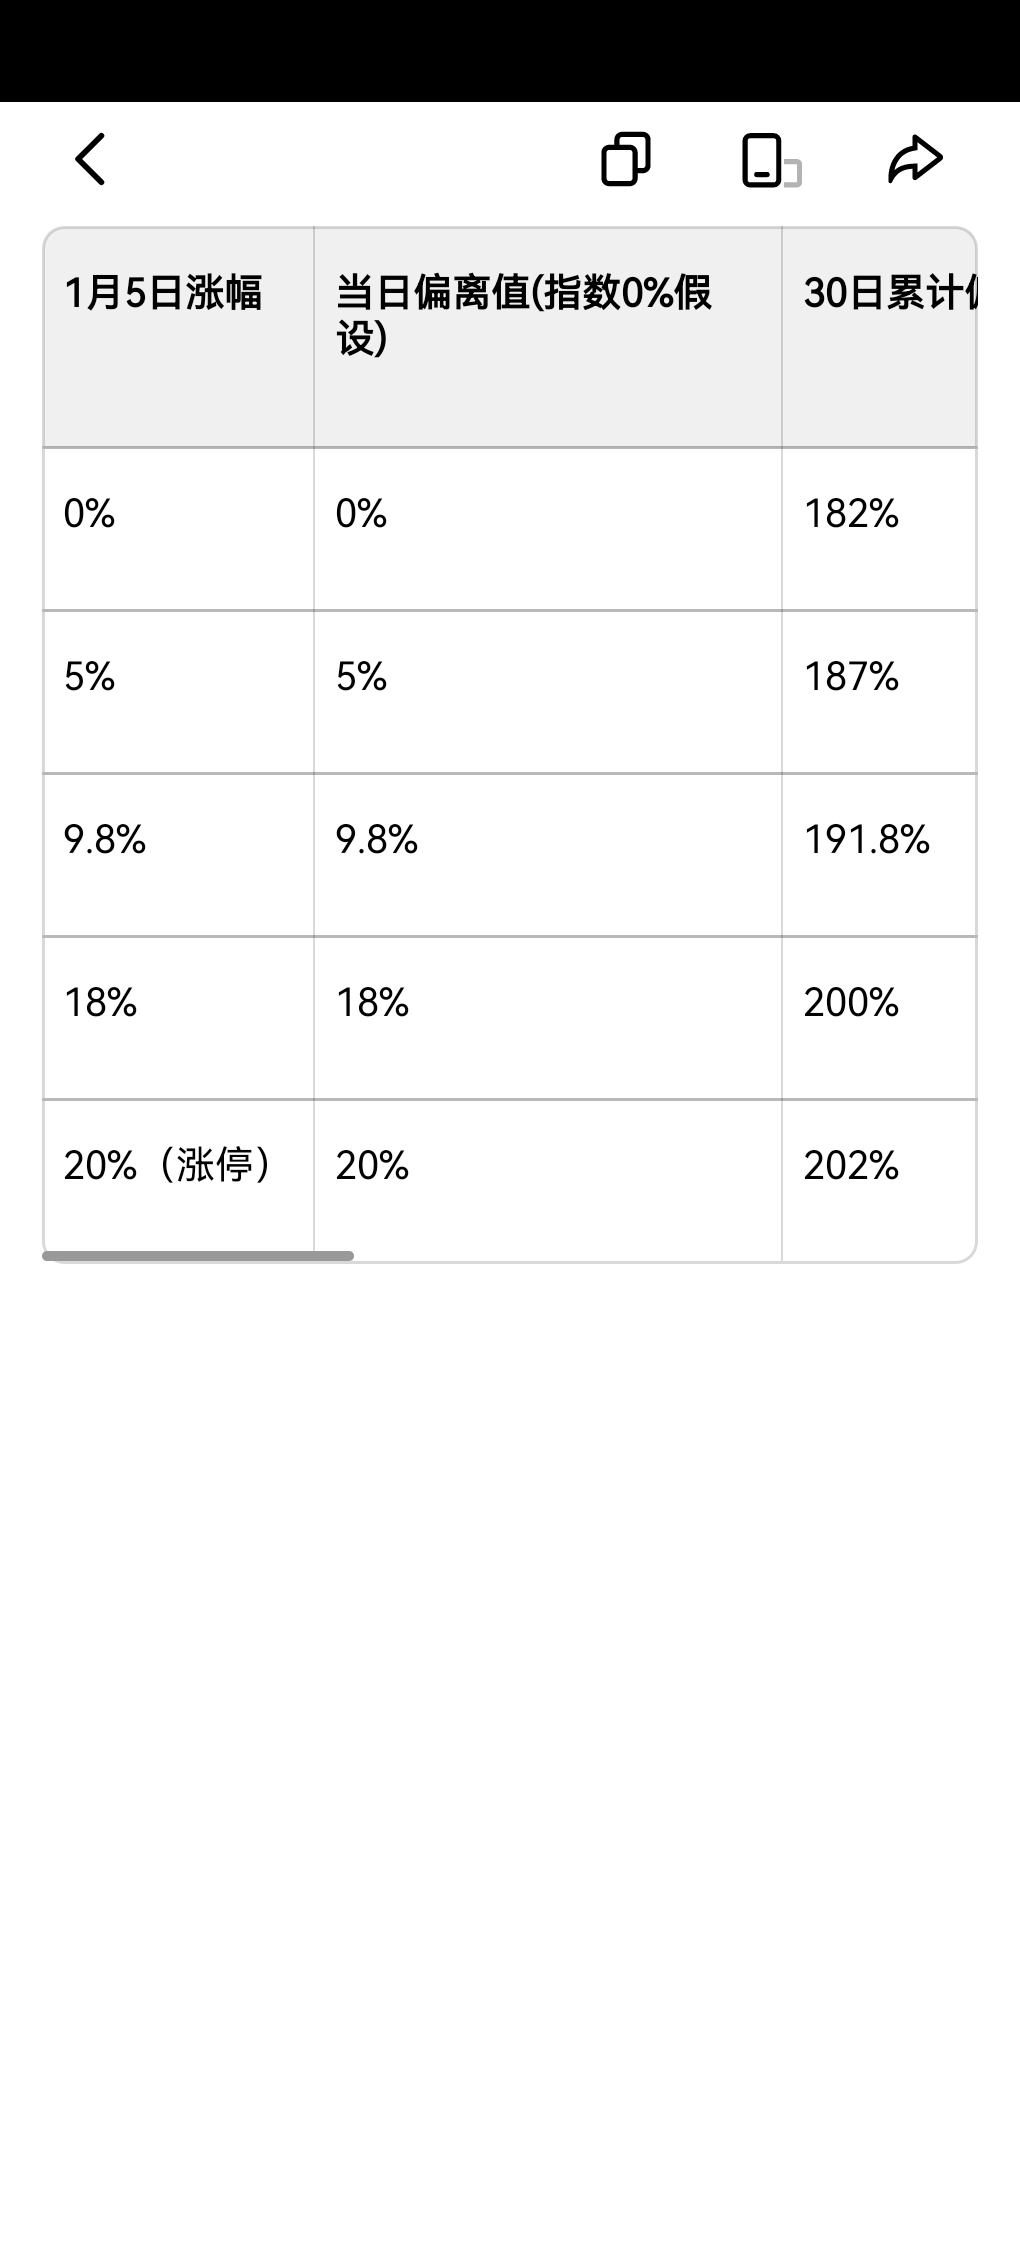Select the "1月5日涨幅" column header
1020x2250 pixels.
[x=163, y=294]
